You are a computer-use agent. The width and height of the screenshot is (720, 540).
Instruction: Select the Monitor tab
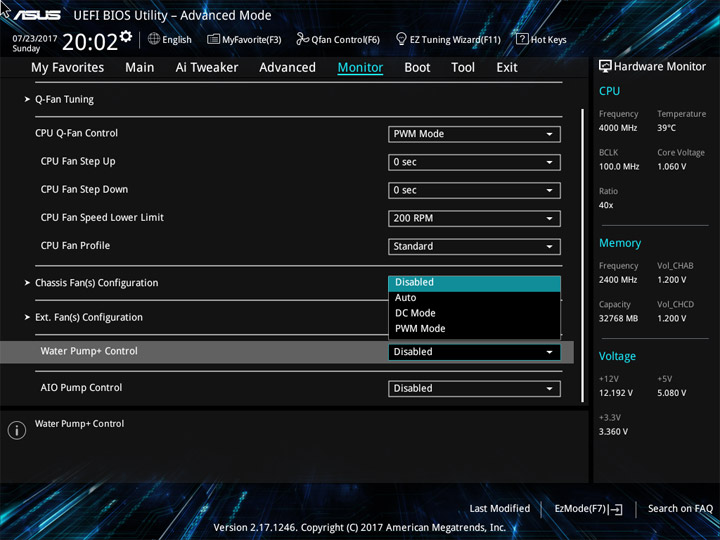point(360,68)
